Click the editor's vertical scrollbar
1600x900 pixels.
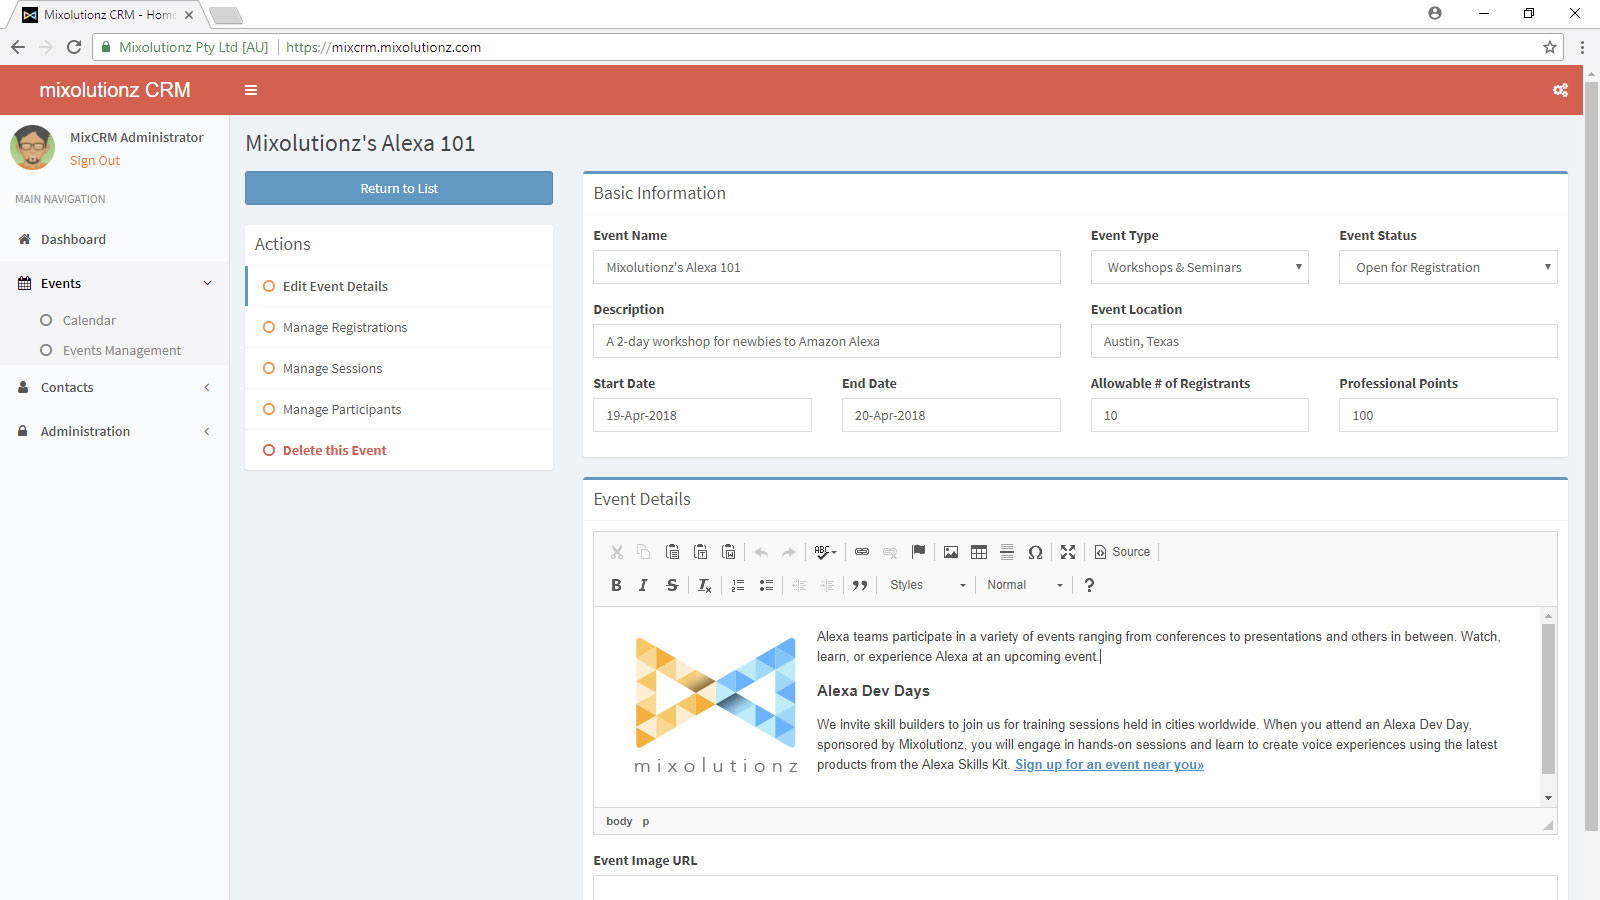(1548, 700)
